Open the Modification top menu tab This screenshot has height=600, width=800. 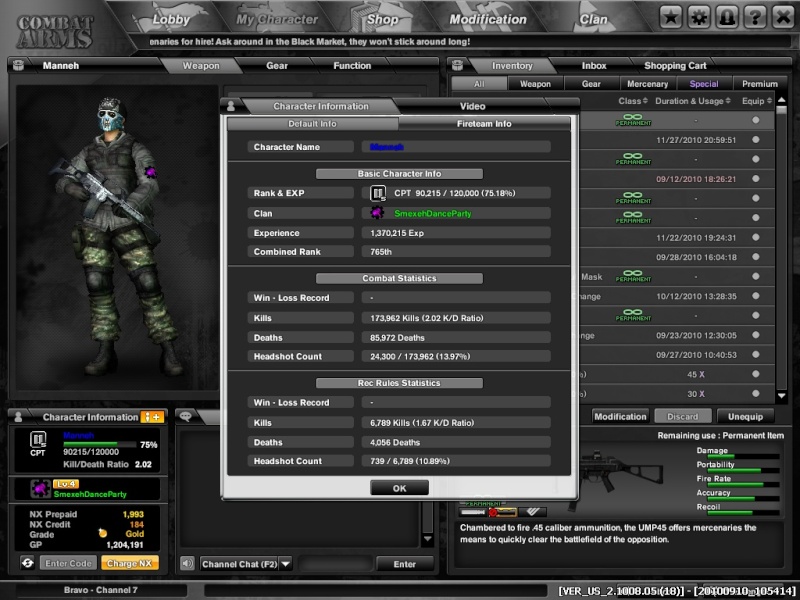(x=488, y=19)
